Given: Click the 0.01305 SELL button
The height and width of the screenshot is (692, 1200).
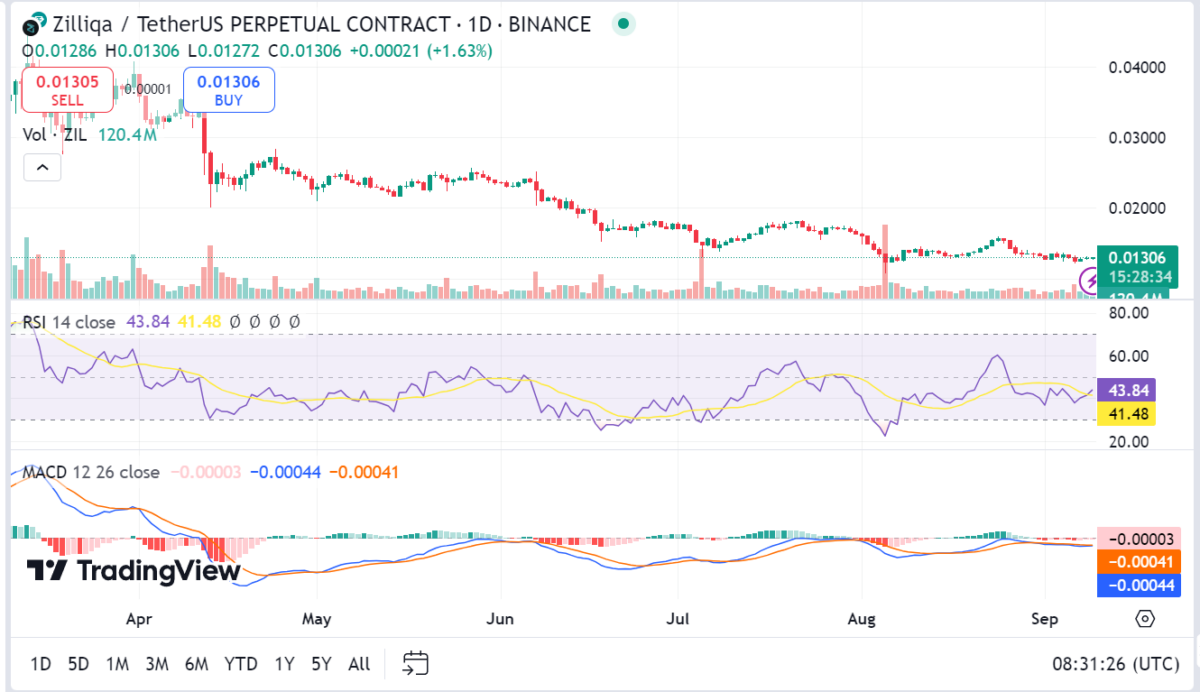Looking at the screenshot, I should [67, 90].
